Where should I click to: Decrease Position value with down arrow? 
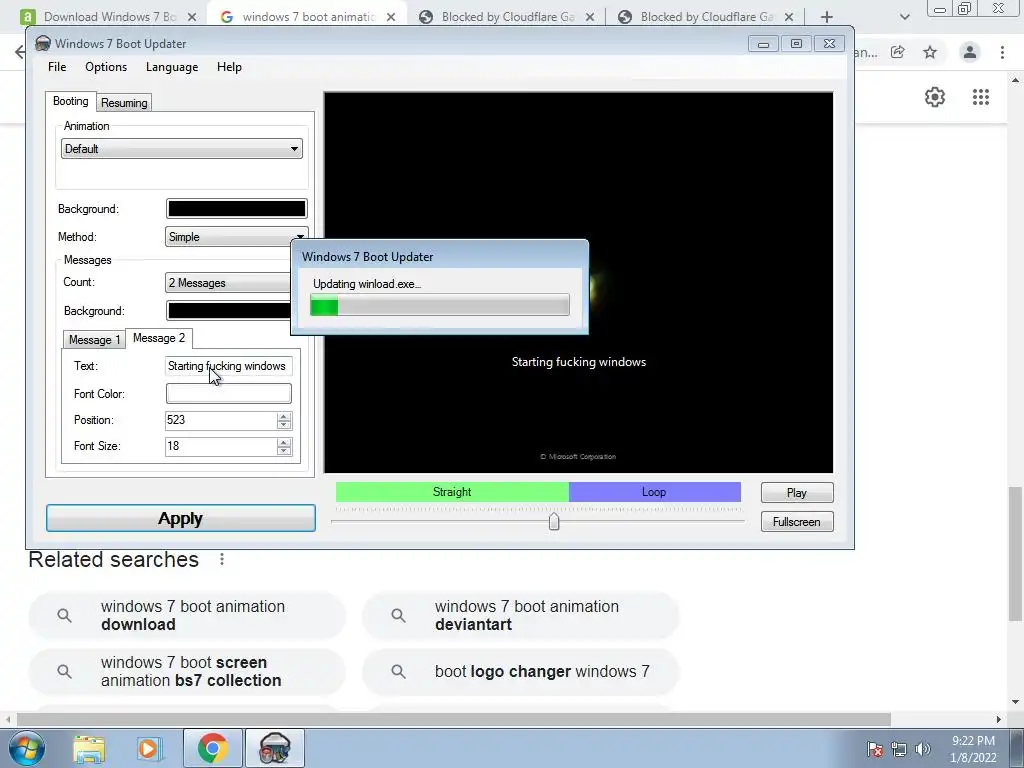(283, 424)
